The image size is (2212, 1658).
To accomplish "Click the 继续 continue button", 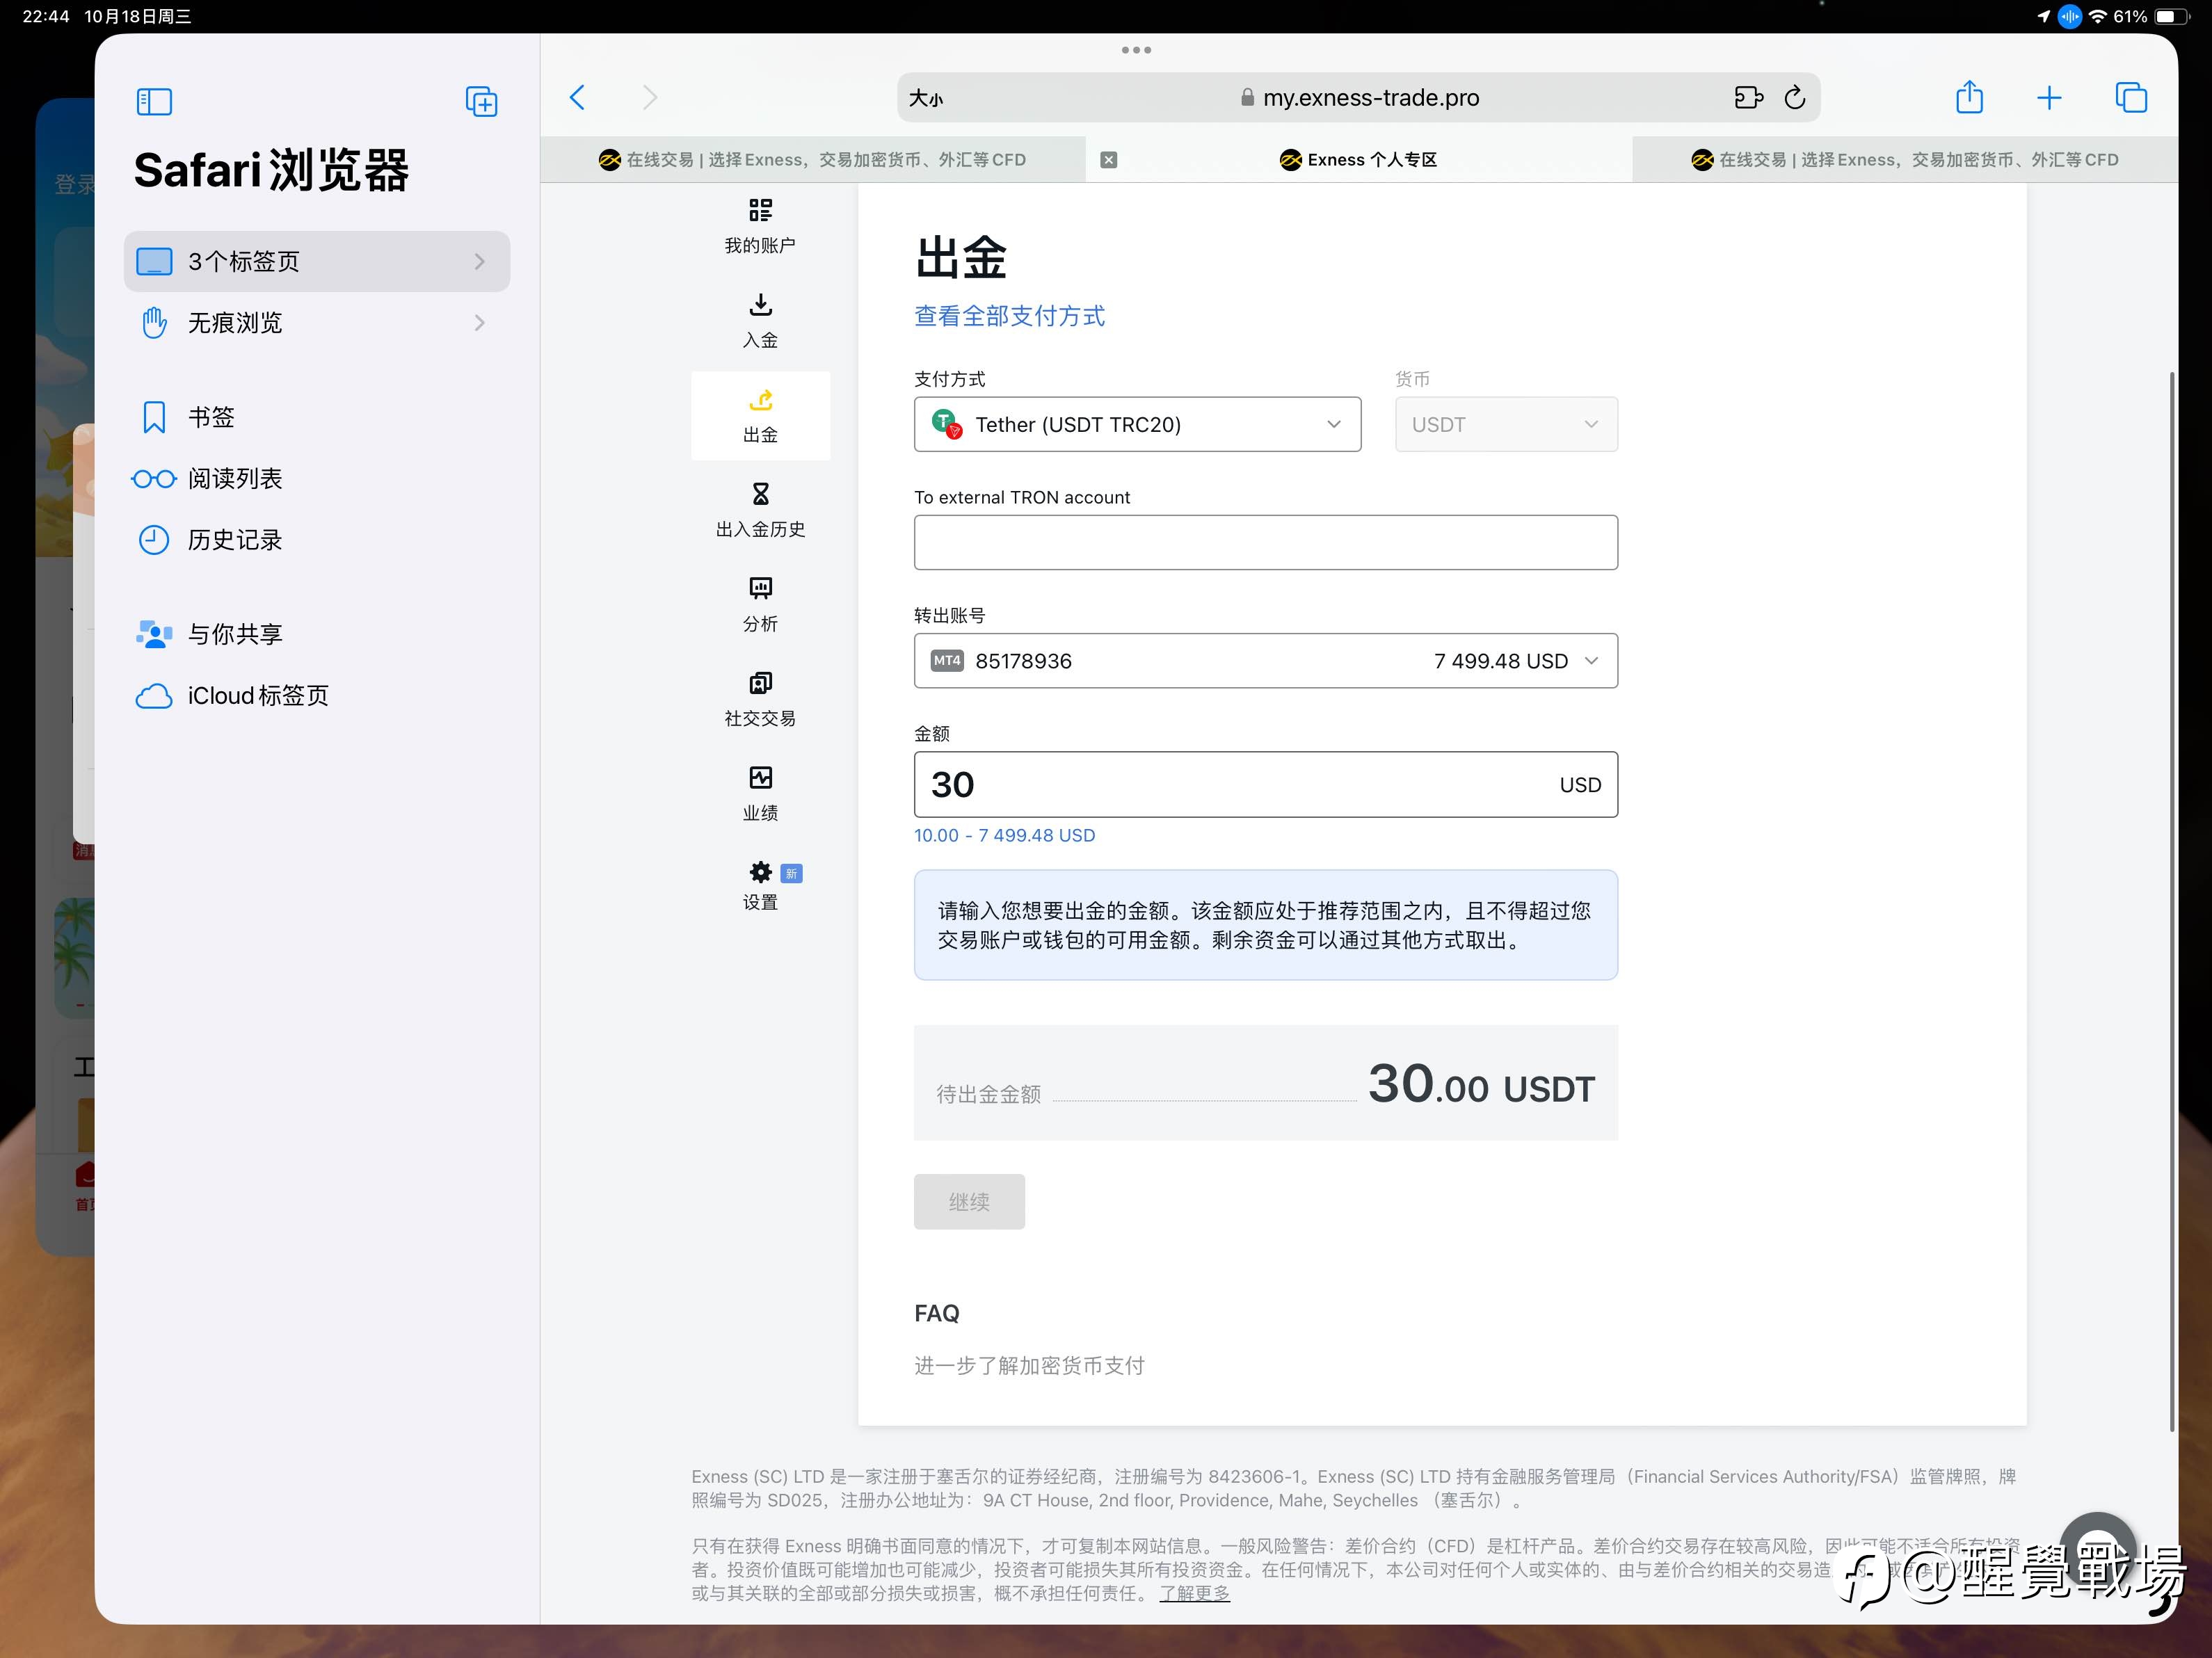I will (x=969, y=1201).
